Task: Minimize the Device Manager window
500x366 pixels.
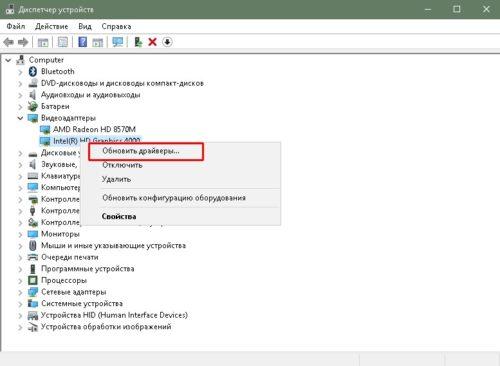Action: click(x=428, y=9)
